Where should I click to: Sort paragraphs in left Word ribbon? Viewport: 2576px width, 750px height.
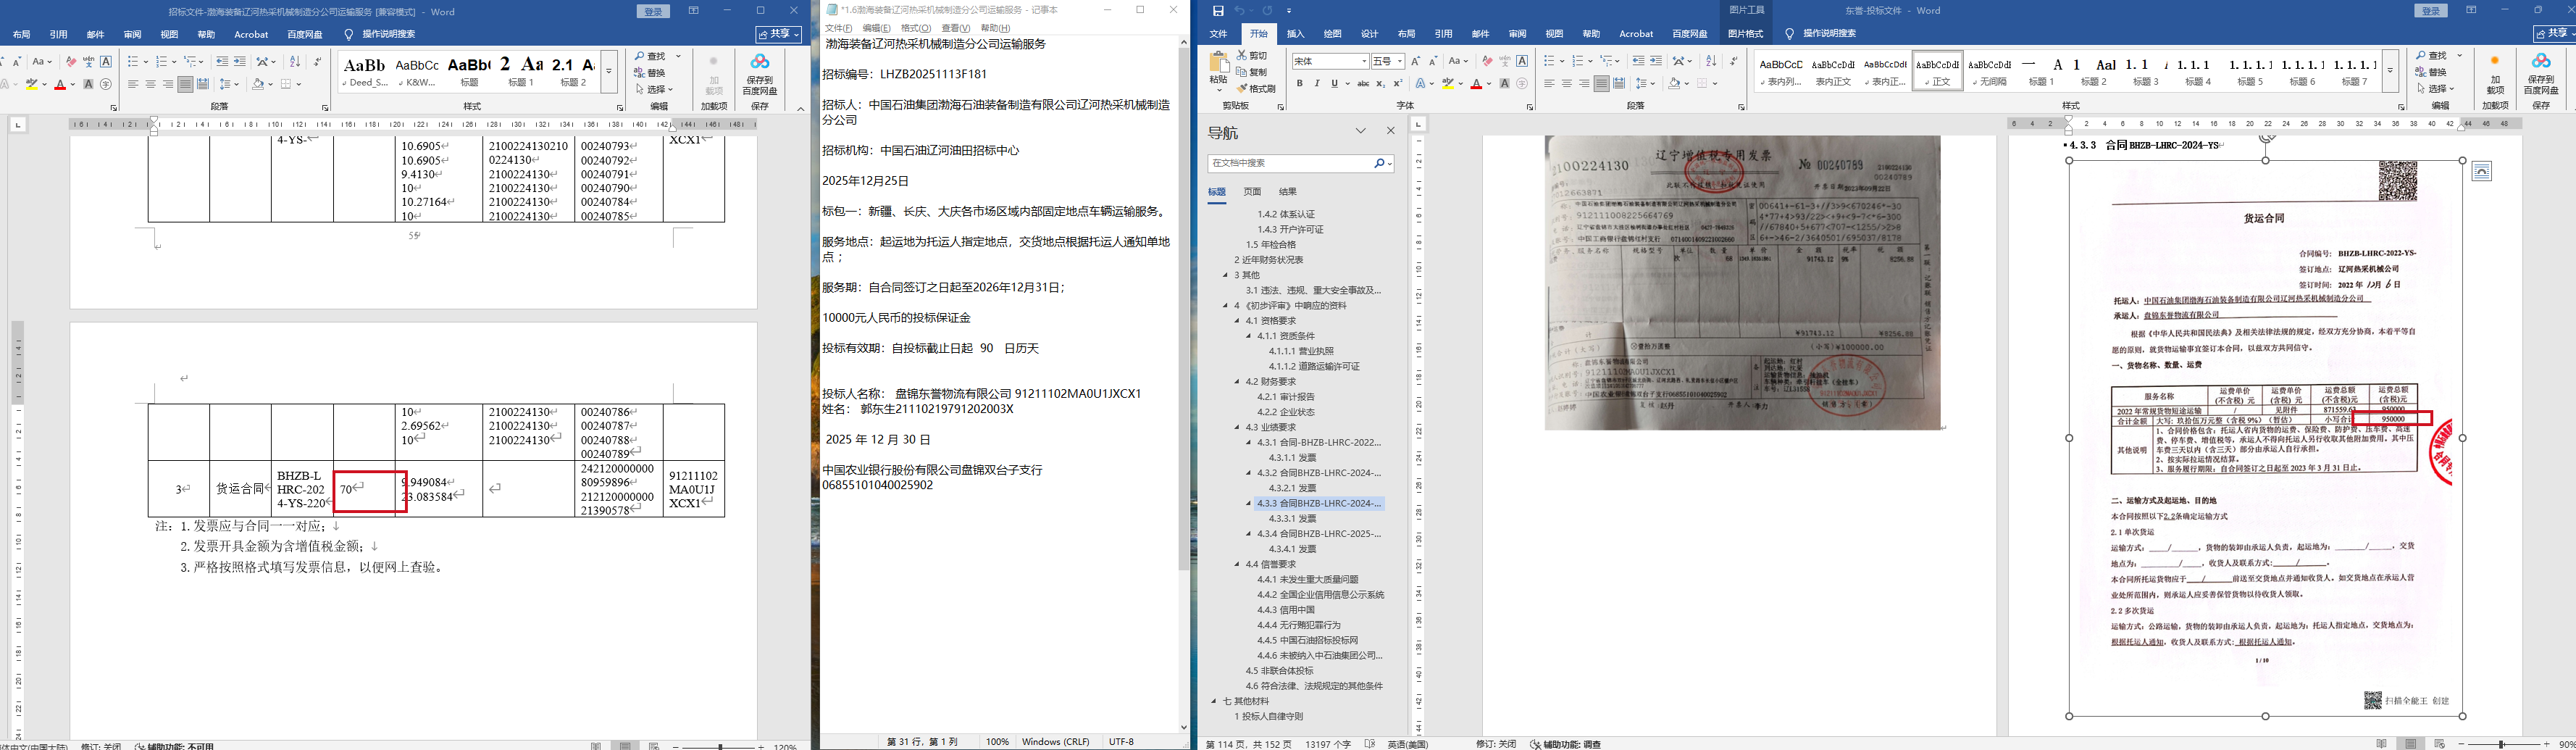point(295,61)
